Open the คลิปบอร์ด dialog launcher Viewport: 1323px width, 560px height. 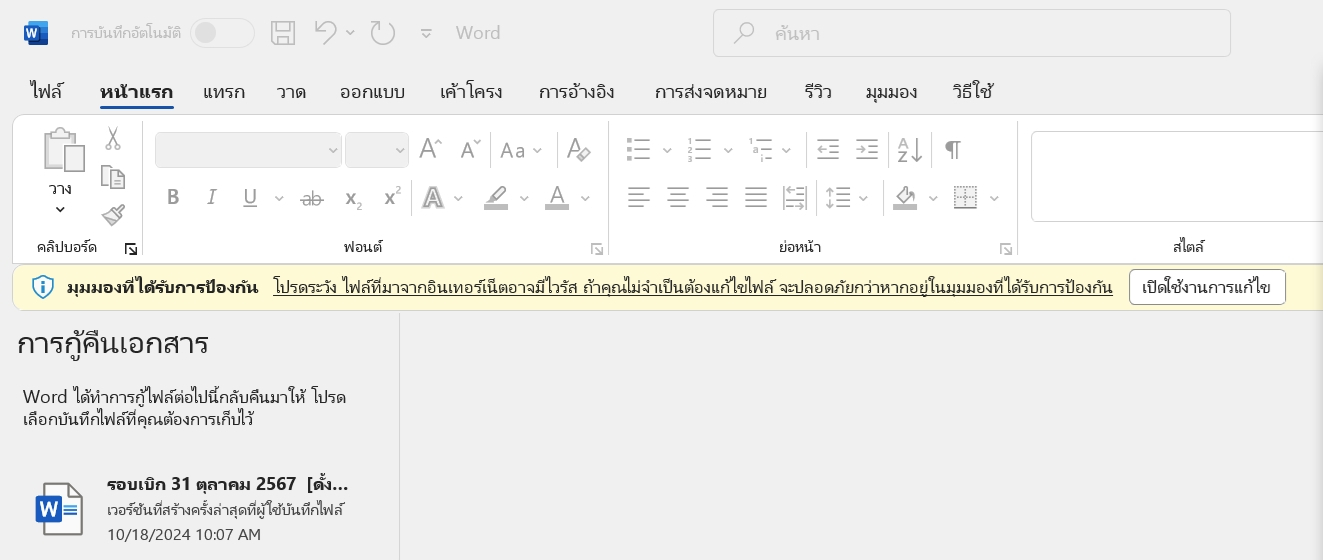[x=130, y=247]
